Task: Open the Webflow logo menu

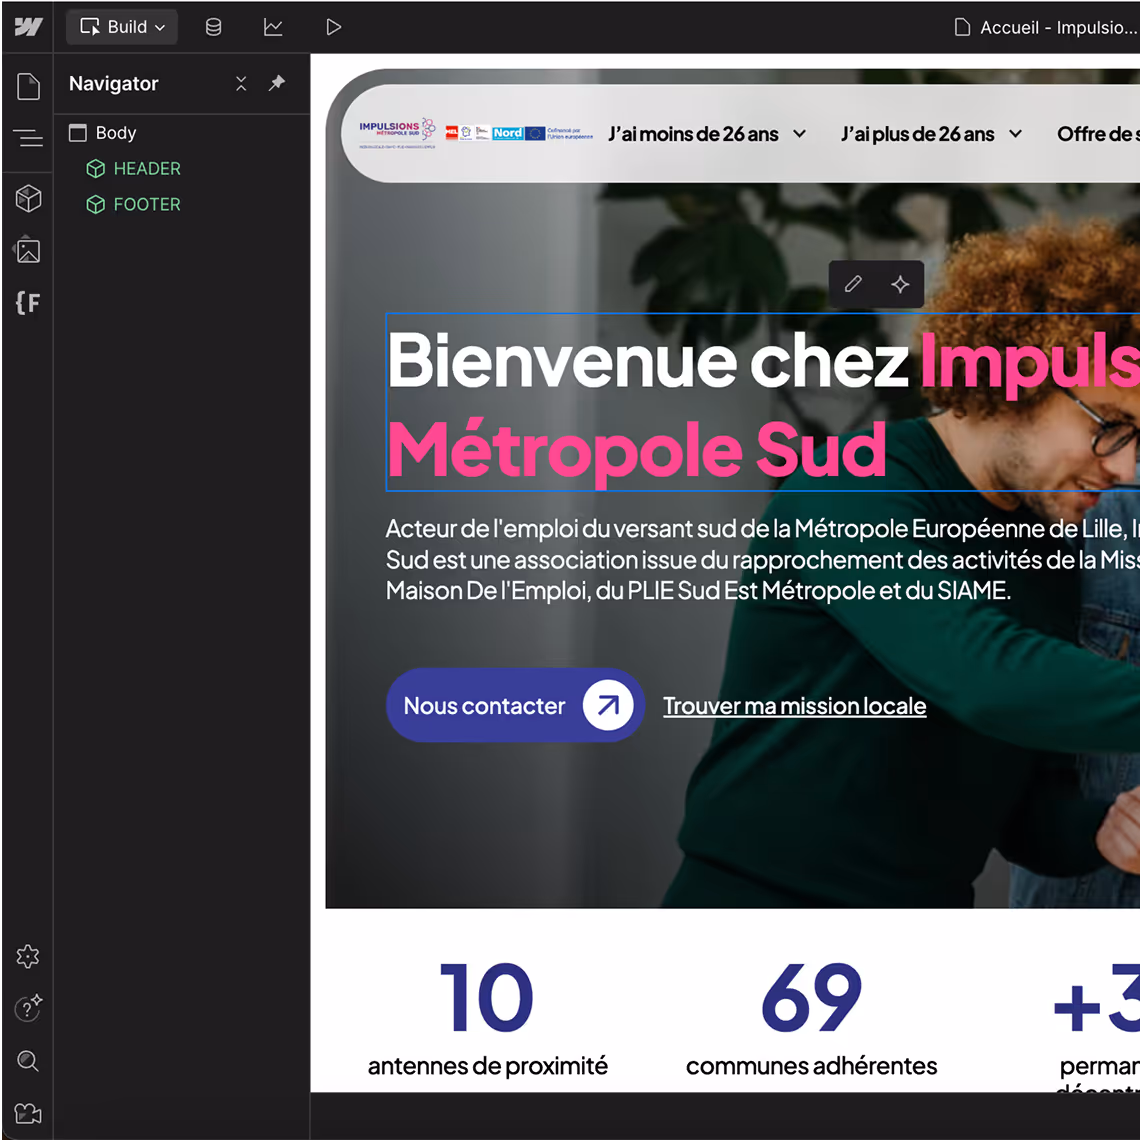Action: click(x=28, y=27)
